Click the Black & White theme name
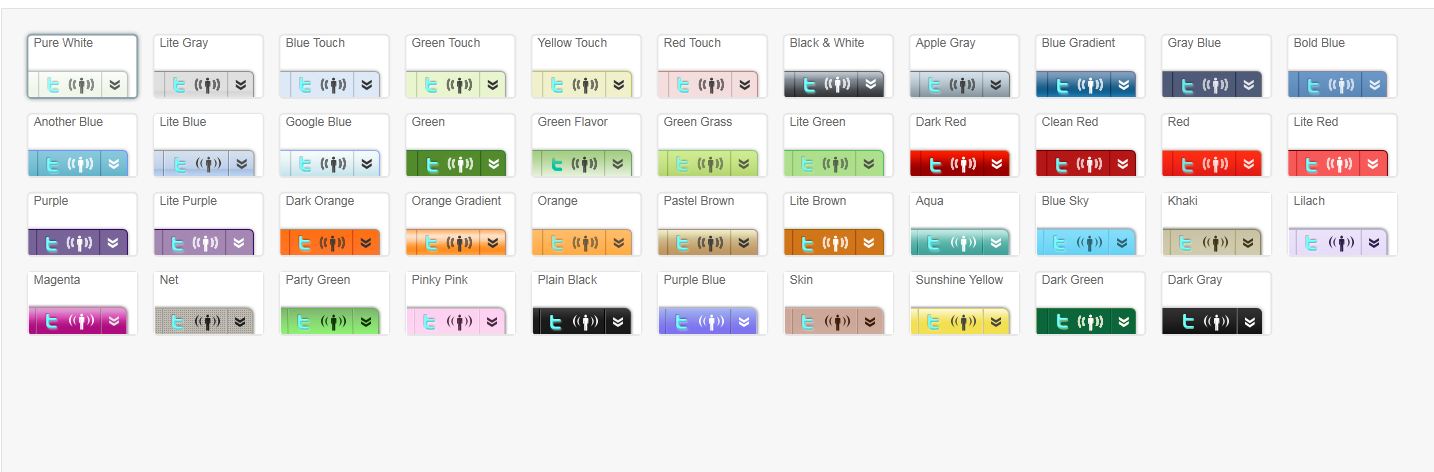1434x472 pixels. coord(826,43)
